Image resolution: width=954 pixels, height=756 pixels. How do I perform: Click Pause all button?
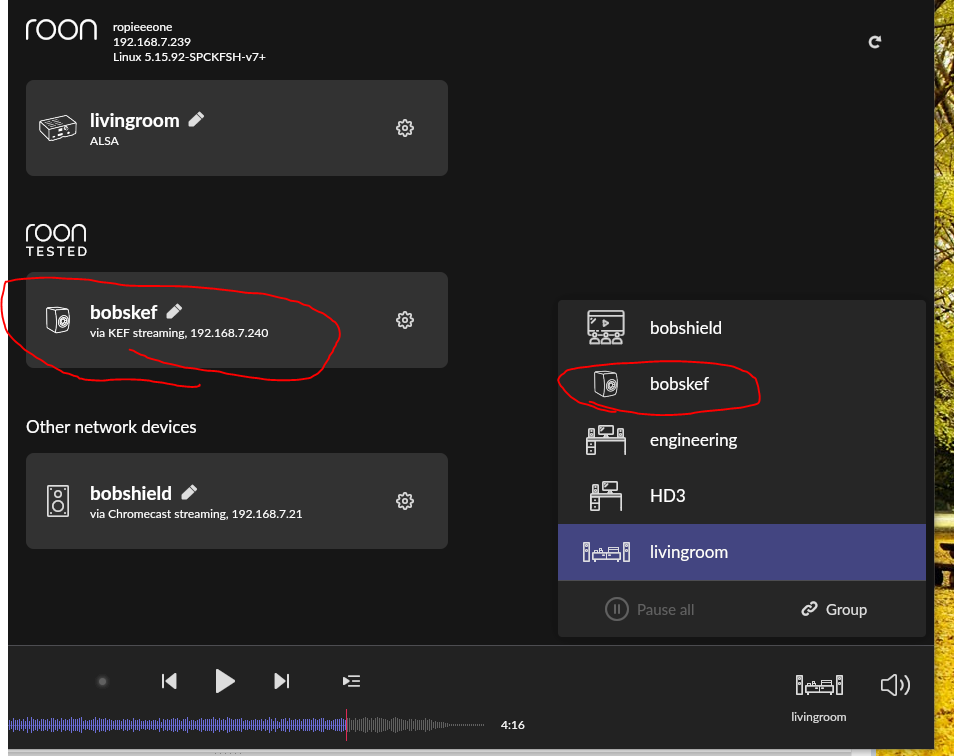point(650,609)
